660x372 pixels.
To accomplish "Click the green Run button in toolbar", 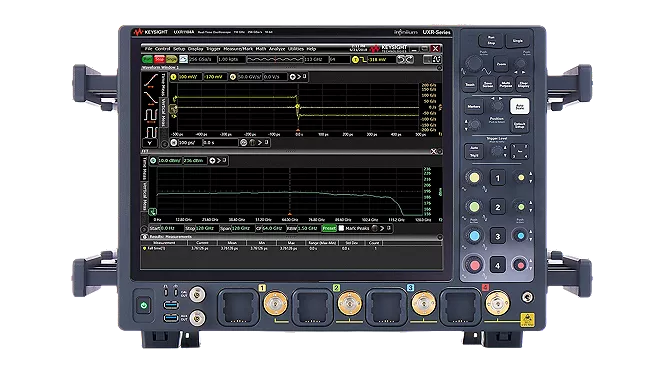I will click(x=147, y=59).
